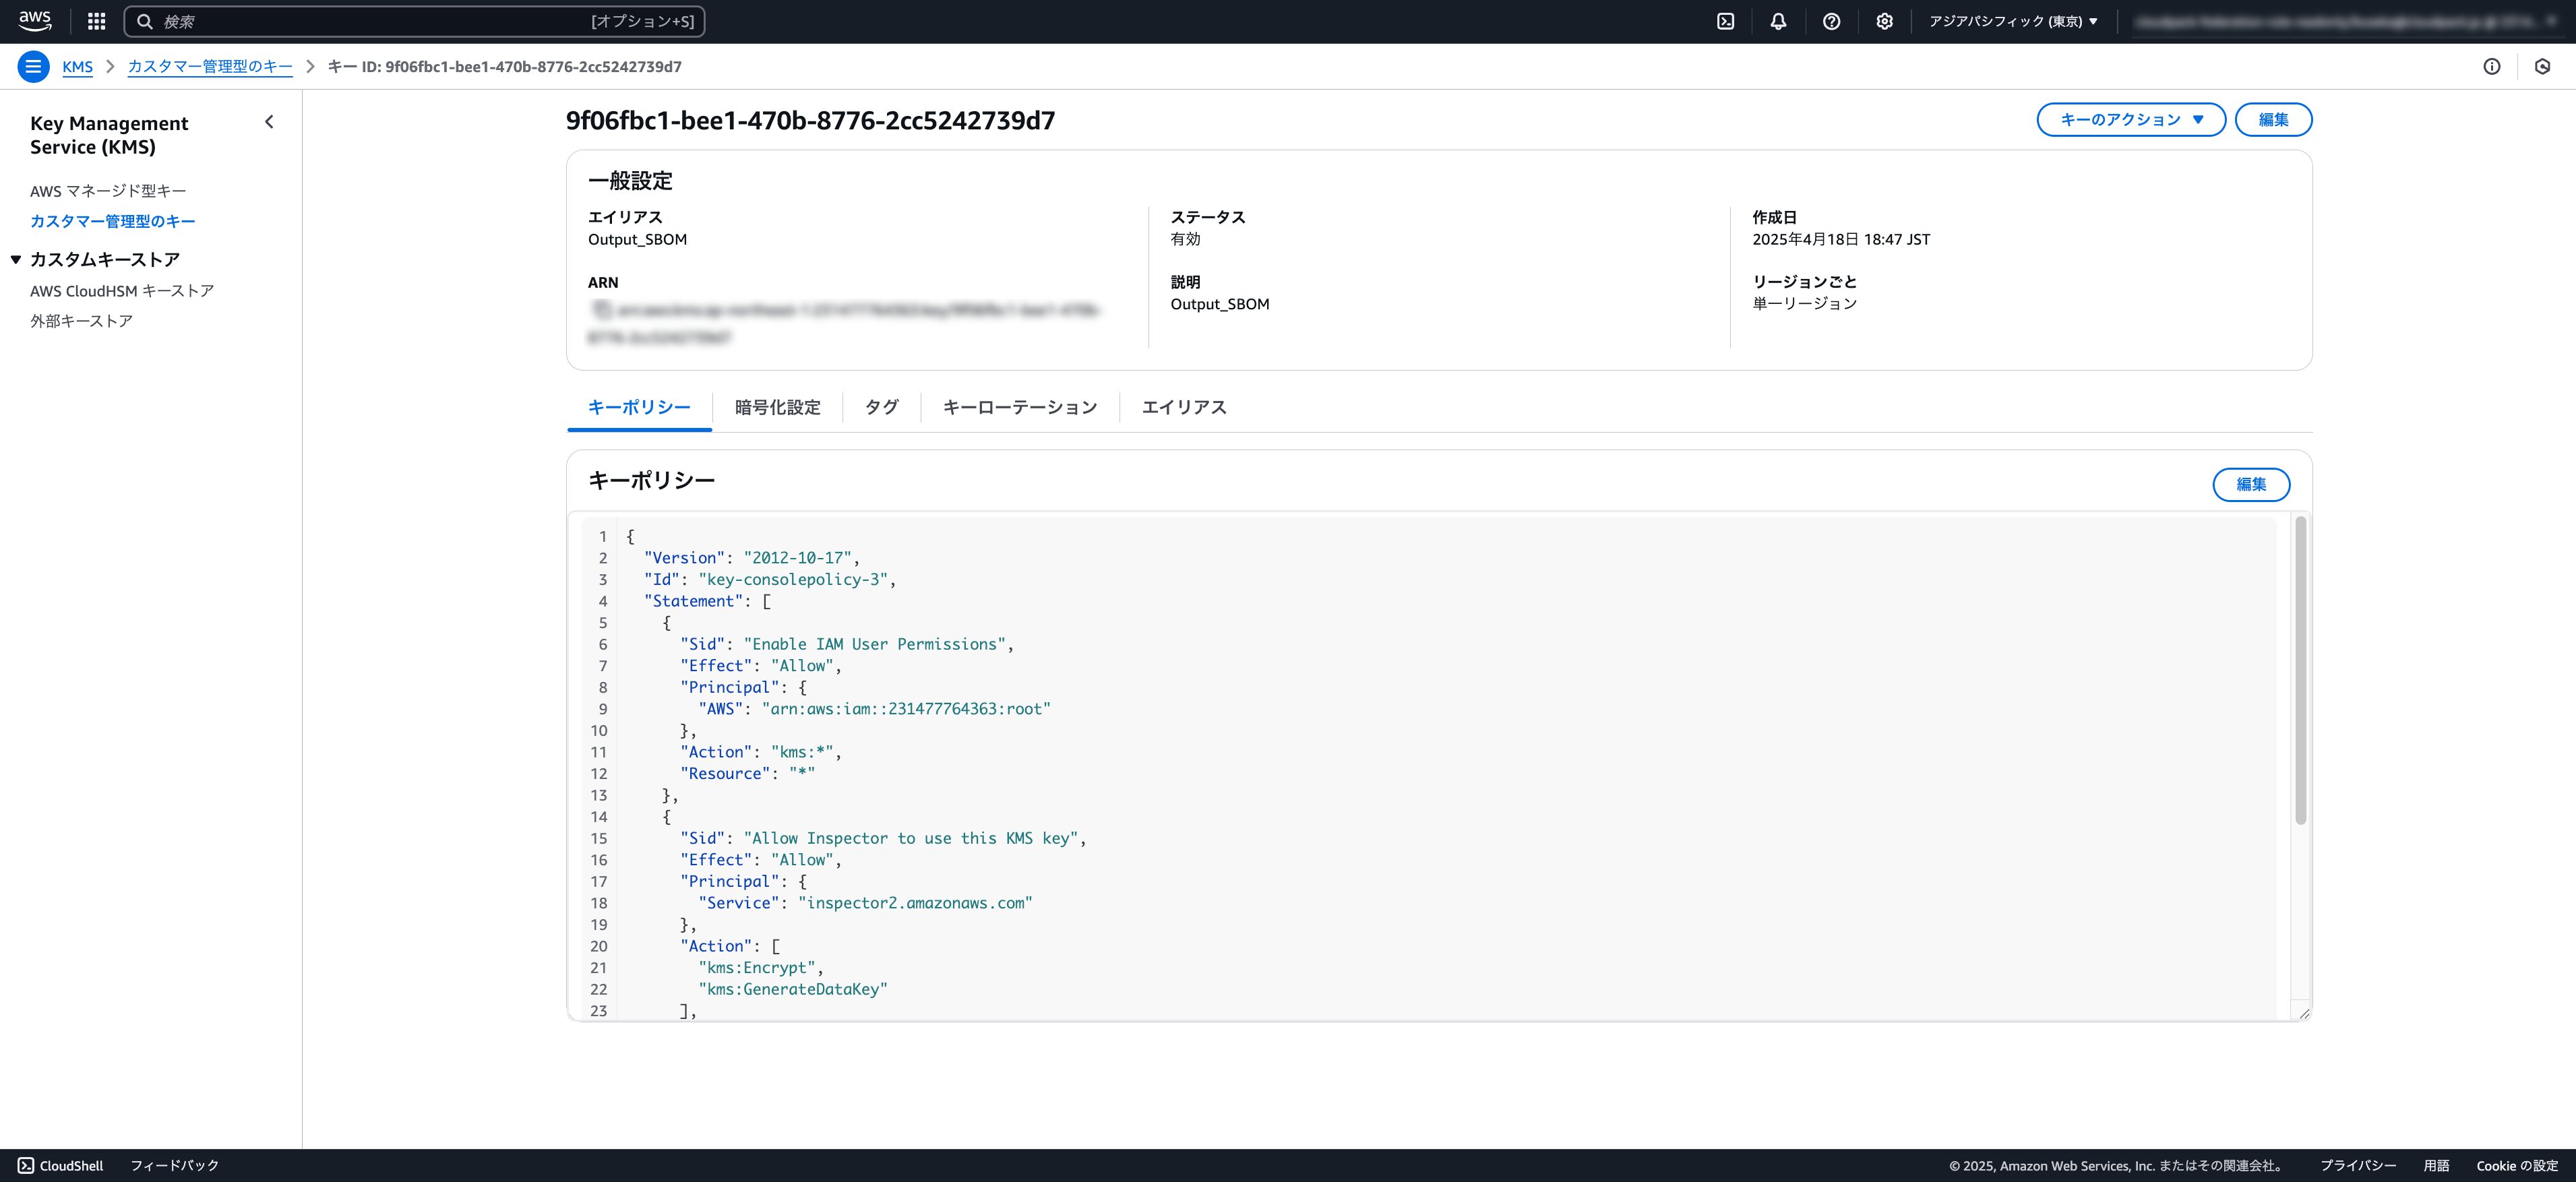2576x1182 pixels.
Task: Open AWS CloudHSM キーストア page
Action: click(121, 290)
